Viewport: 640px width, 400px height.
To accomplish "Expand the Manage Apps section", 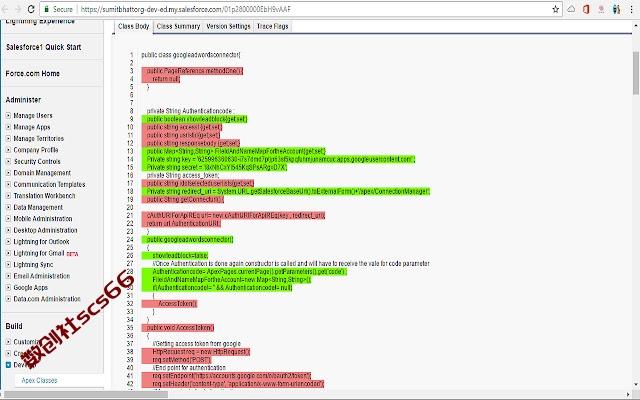I will tap(8, 127).
